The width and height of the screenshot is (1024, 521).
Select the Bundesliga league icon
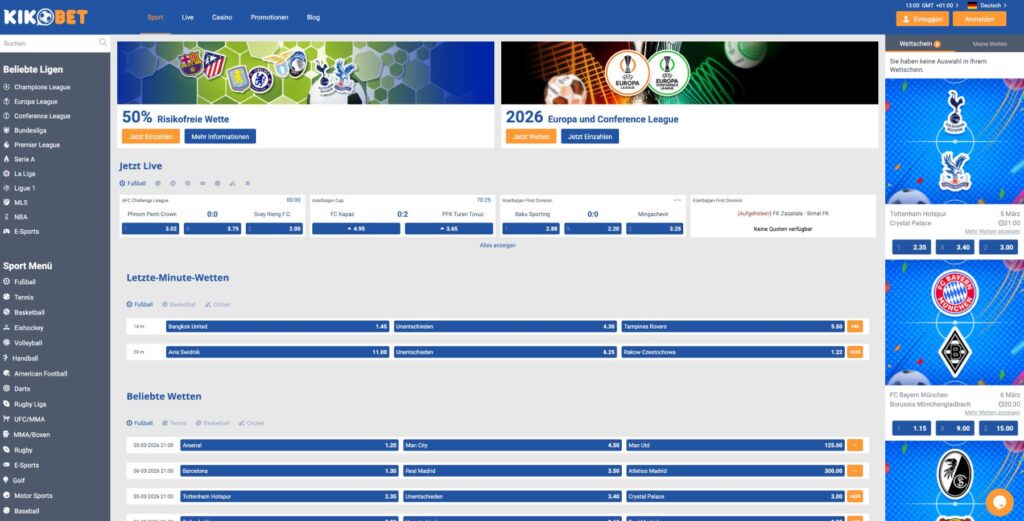7,130
